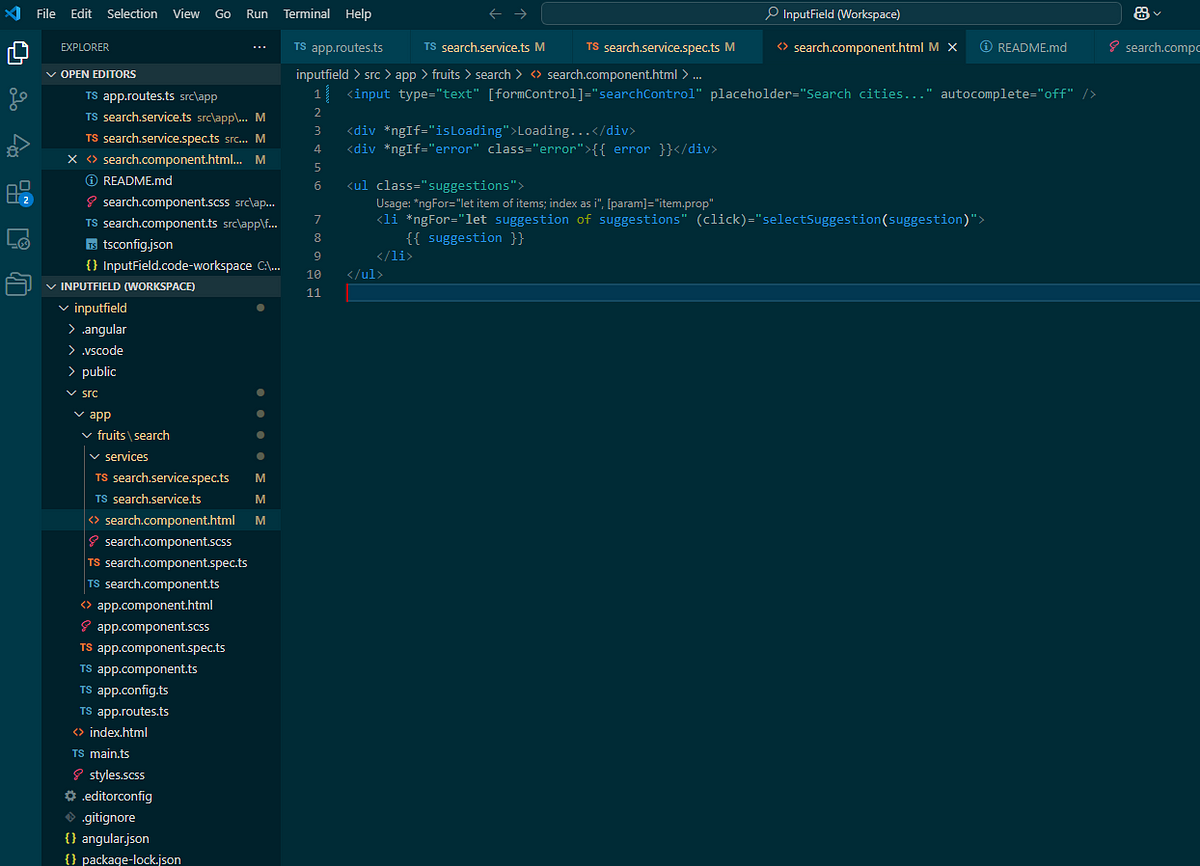Close the search.component.html tab
Viewport: 1200px width, 866px height.
pyautogui.click(x=952, y=47)
